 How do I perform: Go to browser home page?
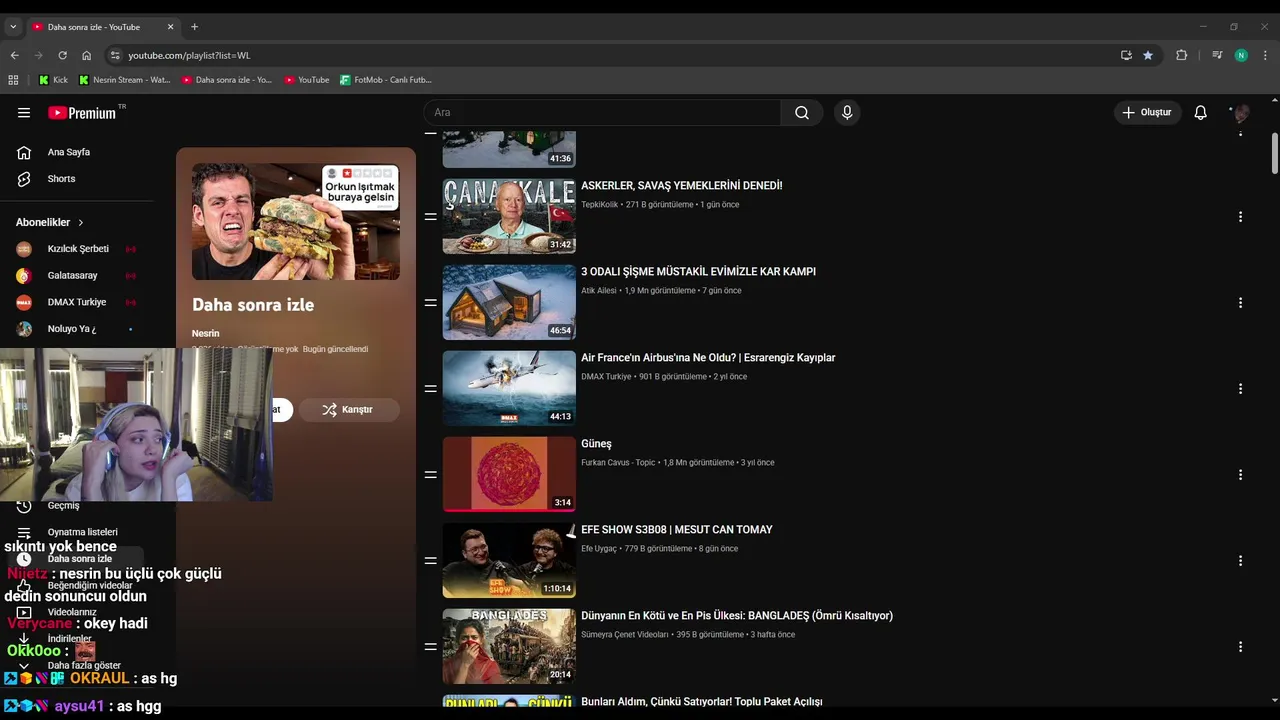click(86, 56)
